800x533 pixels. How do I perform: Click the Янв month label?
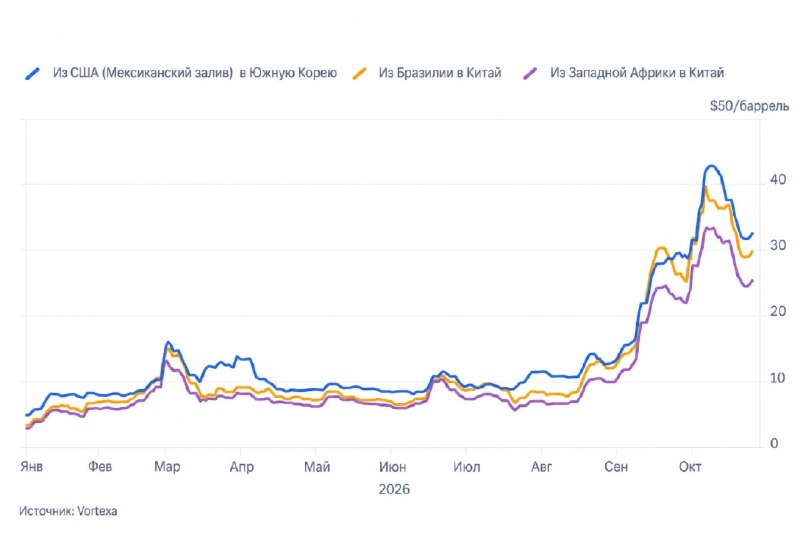click(32, 467)
